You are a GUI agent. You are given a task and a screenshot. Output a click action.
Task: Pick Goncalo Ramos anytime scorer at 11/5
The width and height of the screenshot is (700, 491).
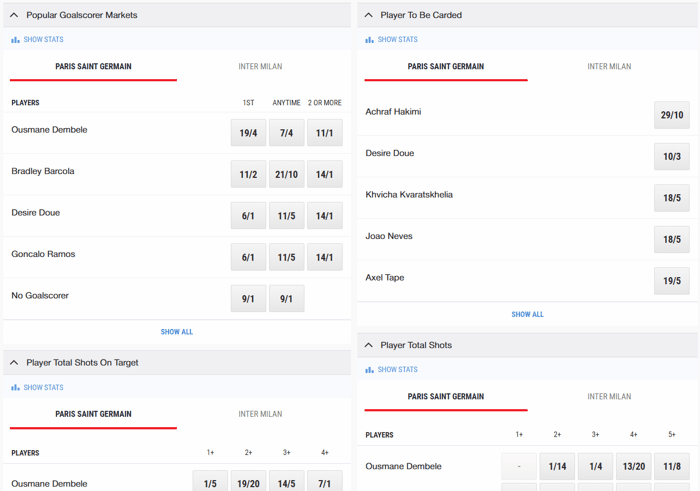click(287, 257)
